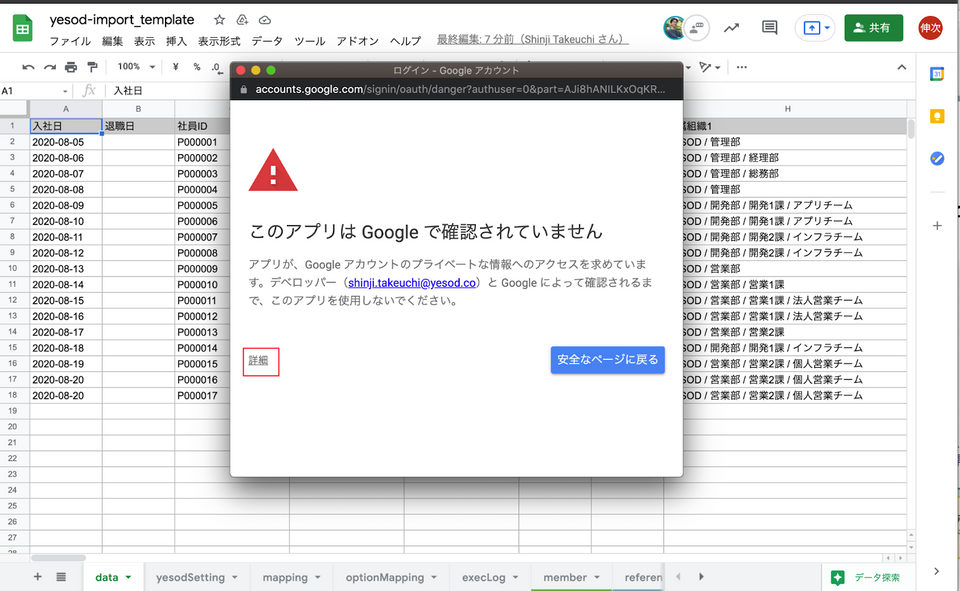Check the cloud save status icon
Screen dimensions: 960x591
click(x=264, y=20)
